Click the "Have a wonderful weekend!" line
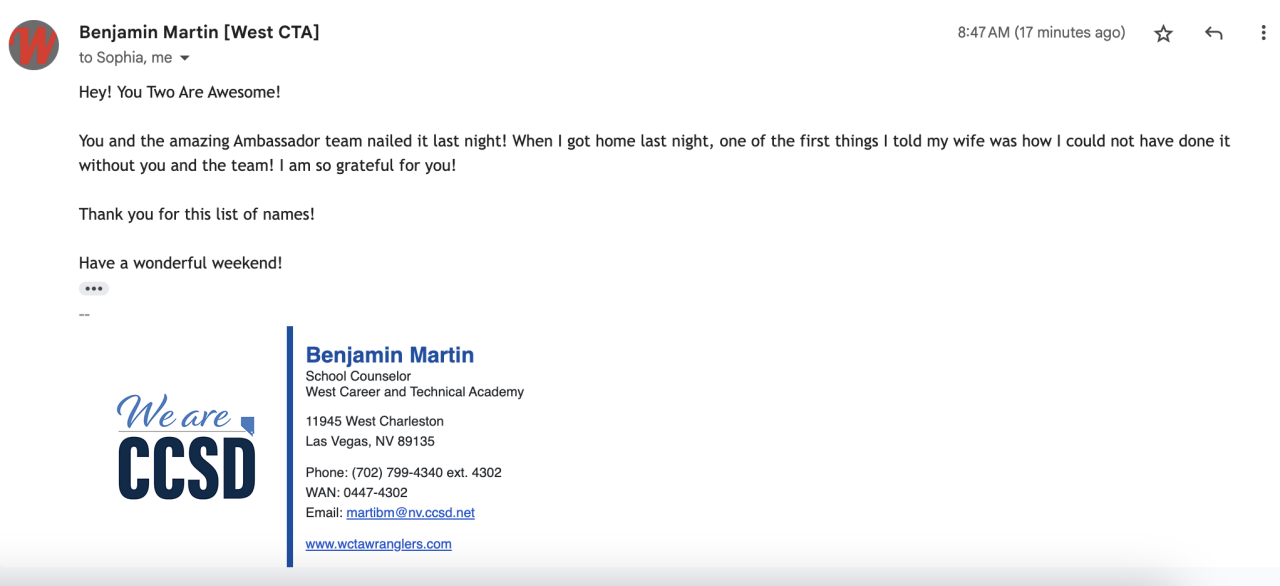This screenshot has height=586, width=1280. coord(180,263)
